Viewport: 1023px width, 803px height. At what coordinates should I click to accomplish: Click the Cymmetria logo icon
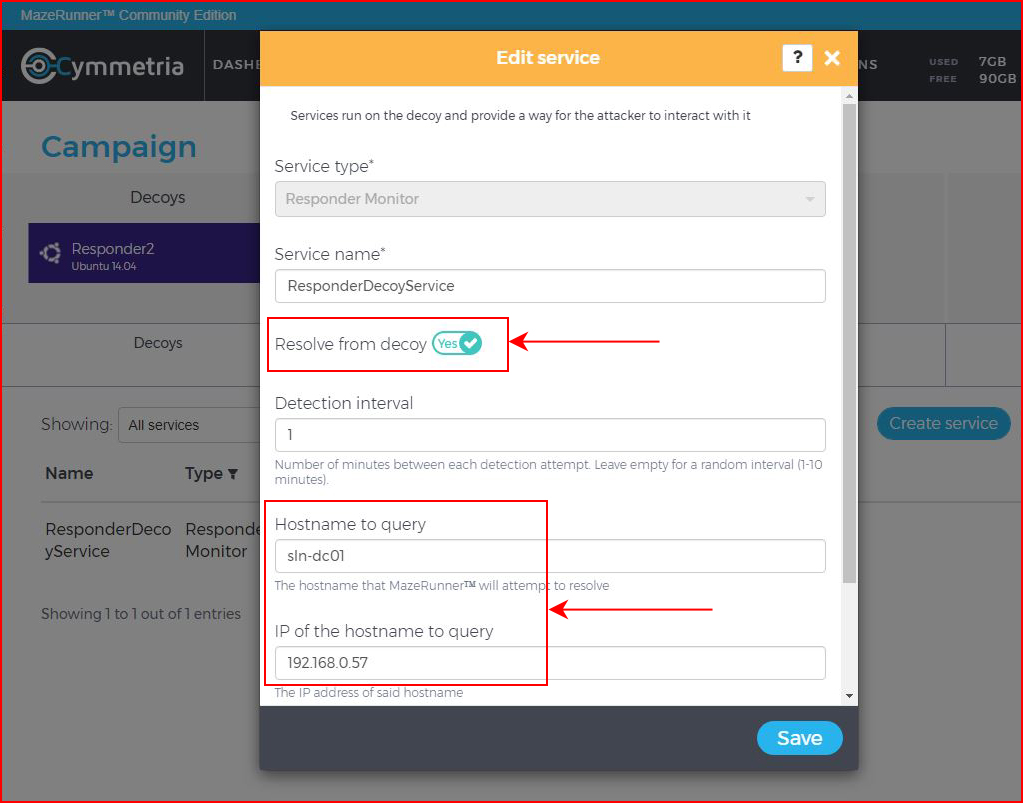(38, 66)
